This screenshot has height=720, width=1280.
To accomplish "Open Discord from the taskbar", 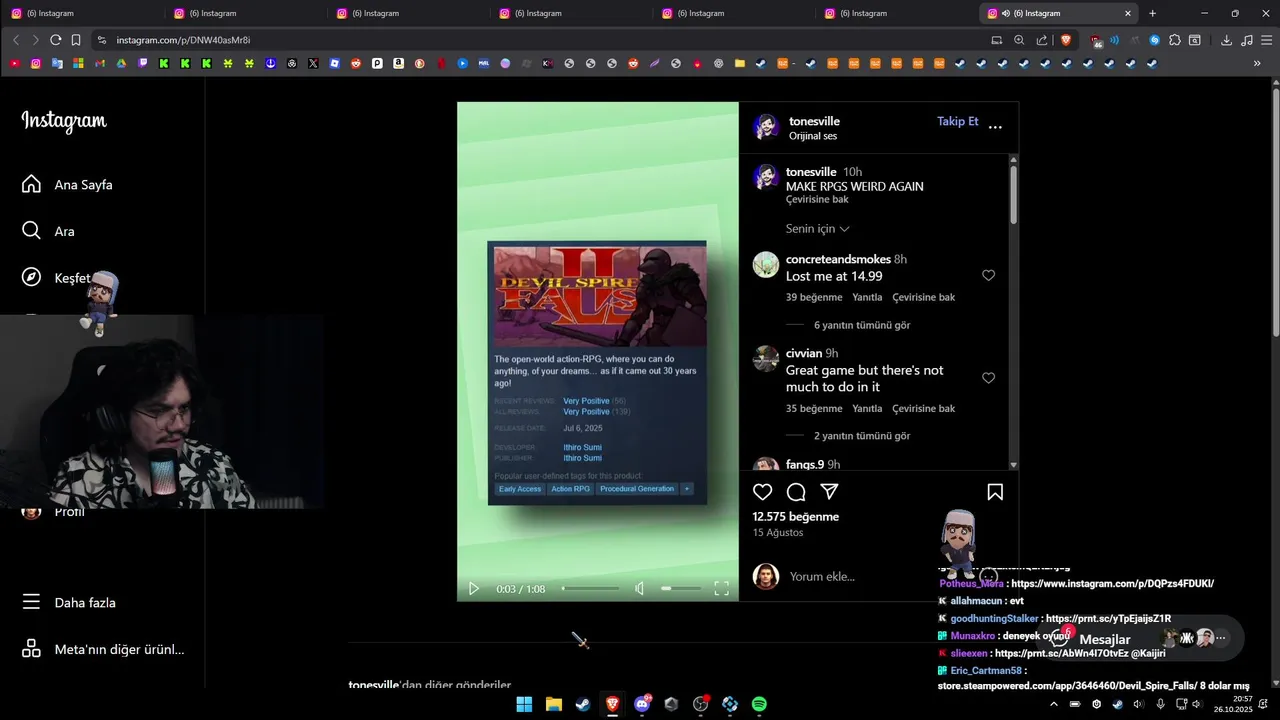I will pos(642,704).
